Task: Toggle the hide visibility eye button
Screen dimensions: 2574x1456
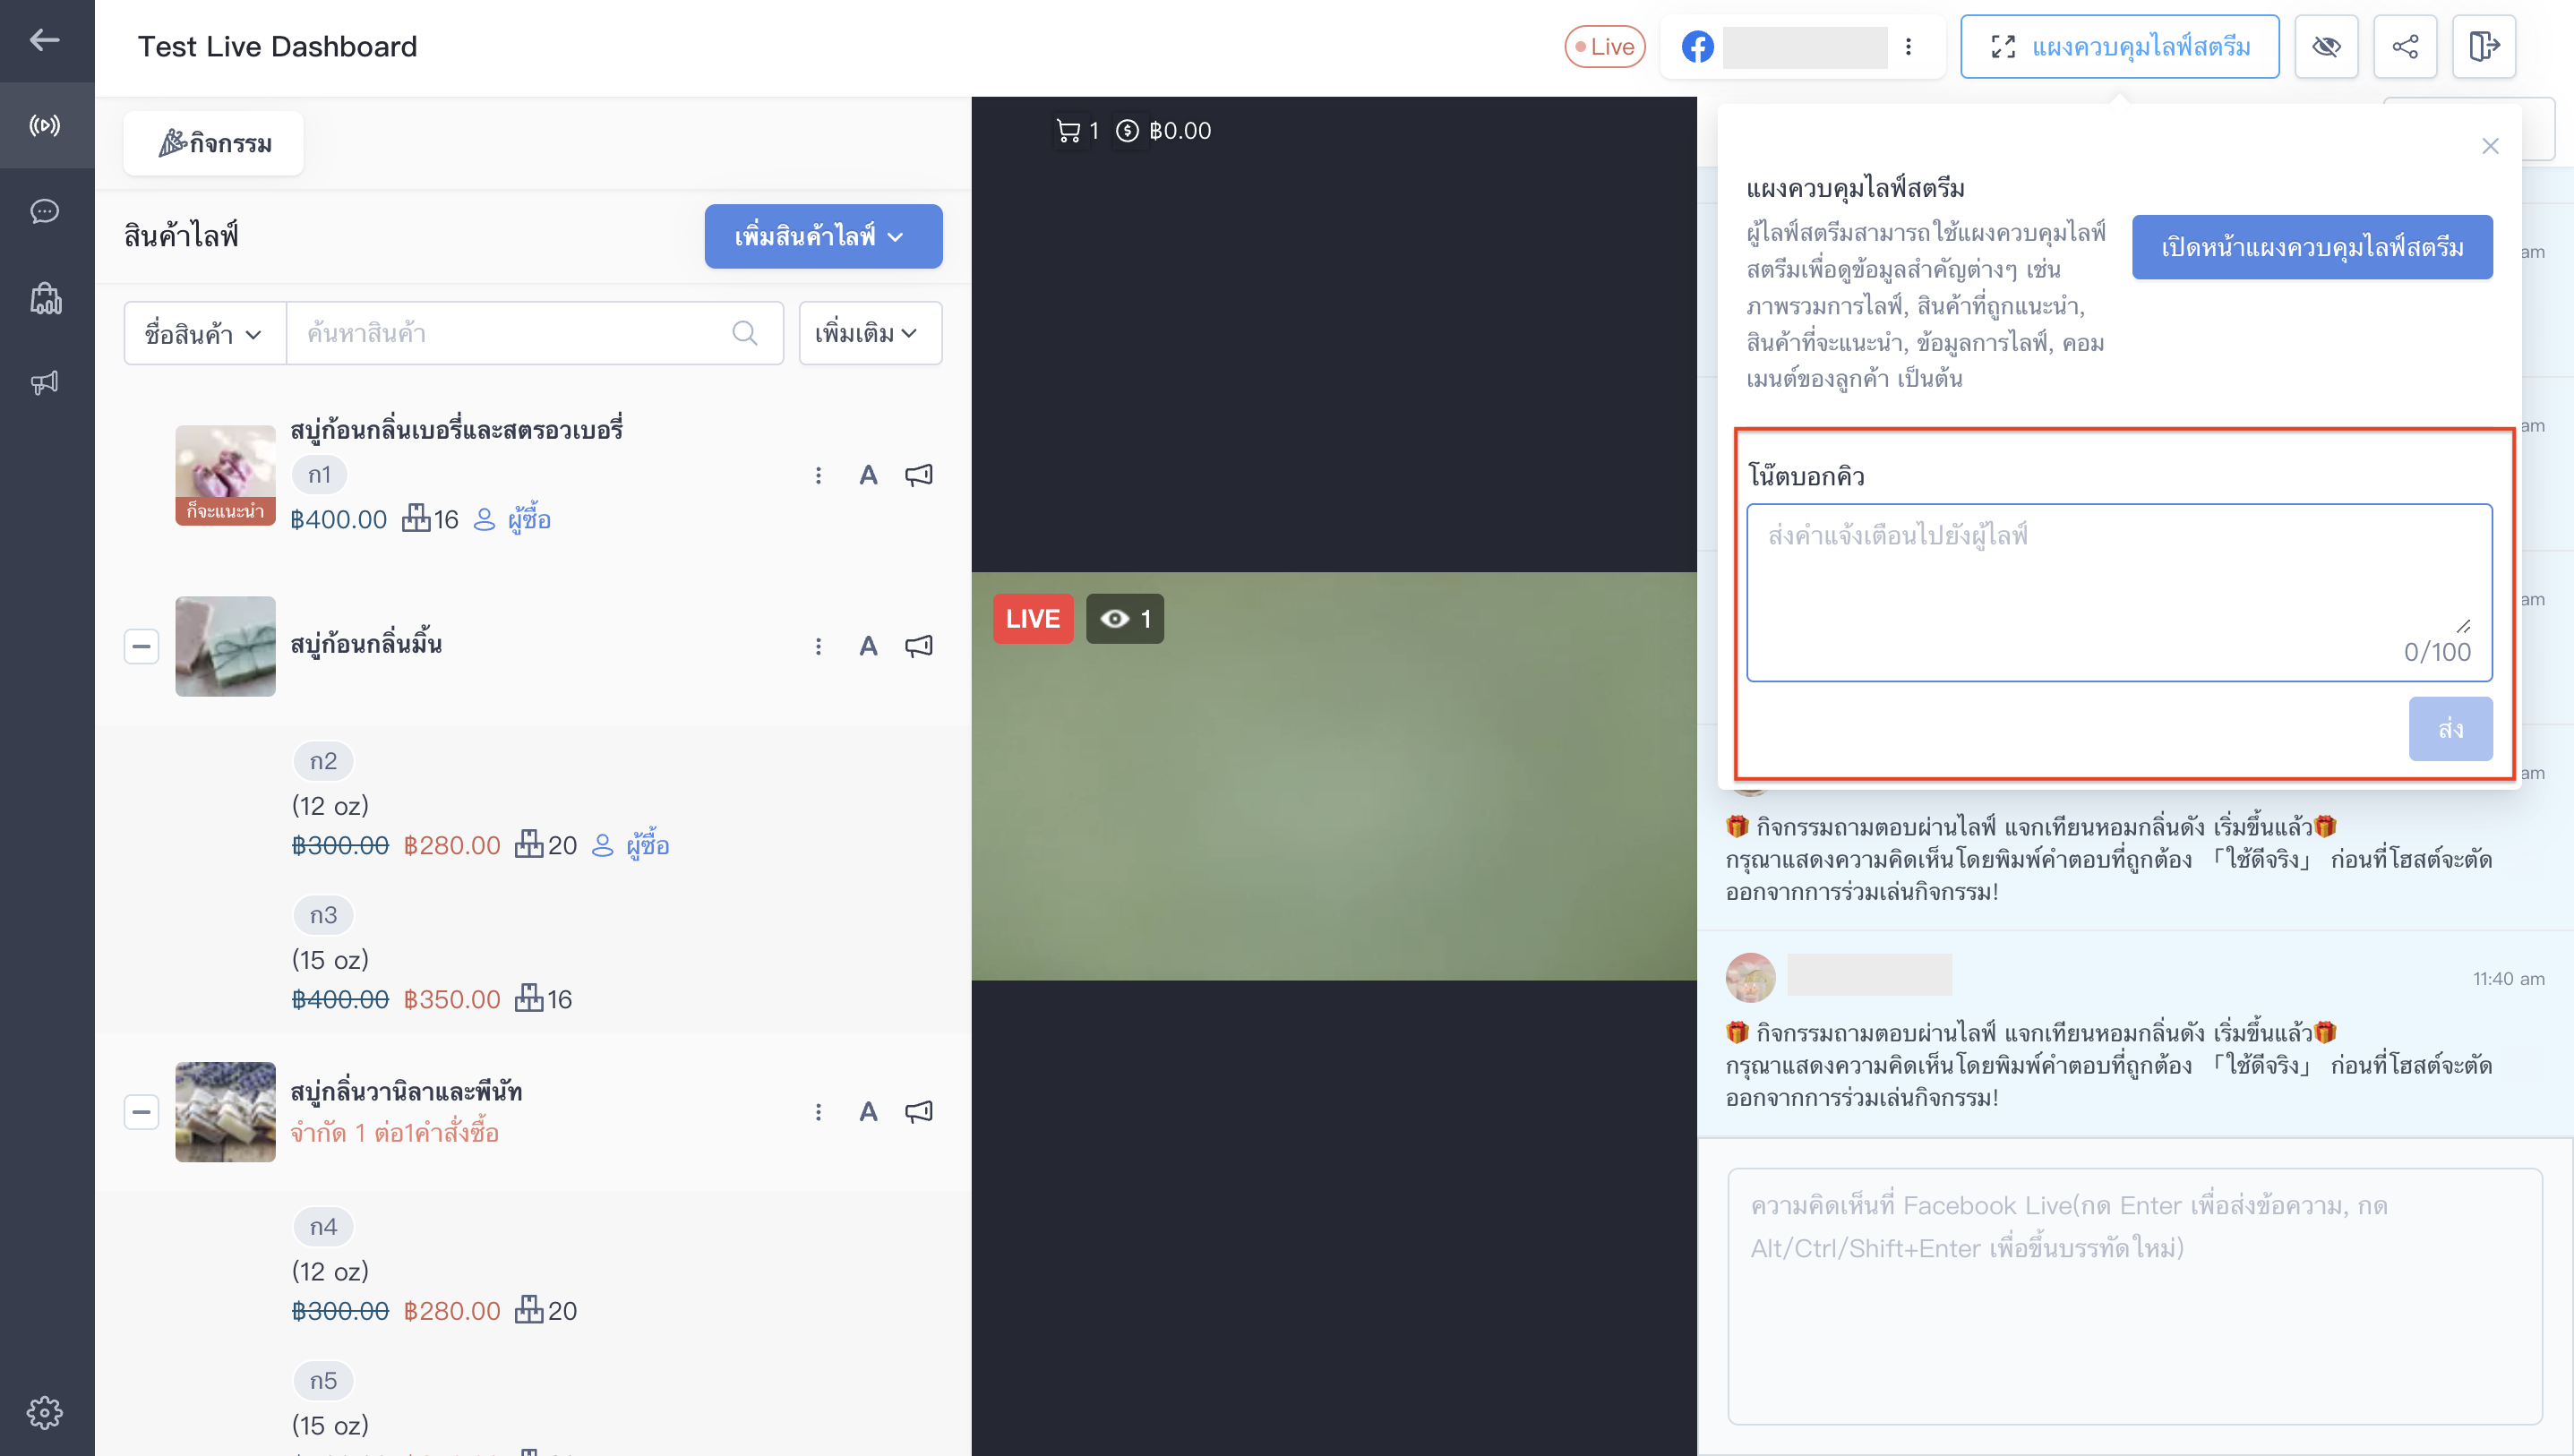Action: (x=2326, y=46)
